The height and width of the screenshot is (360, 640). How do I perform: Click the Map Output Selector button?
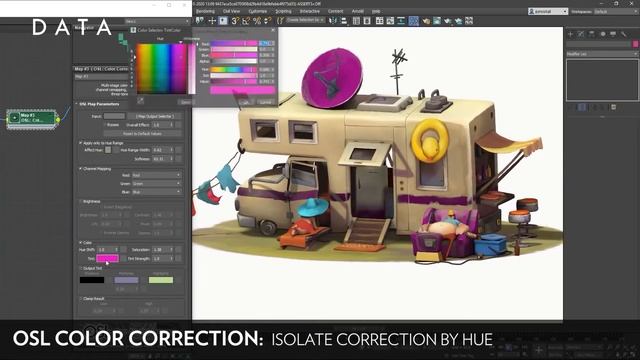point(155,116)
